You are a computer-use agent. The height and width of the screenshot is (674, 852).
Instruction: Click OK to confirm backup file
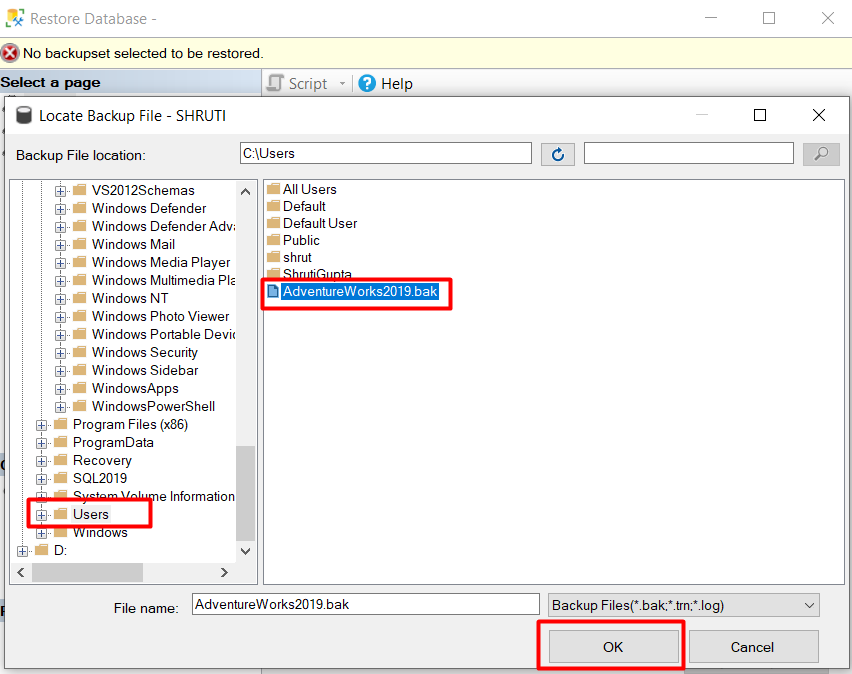[x=613, y=647]
